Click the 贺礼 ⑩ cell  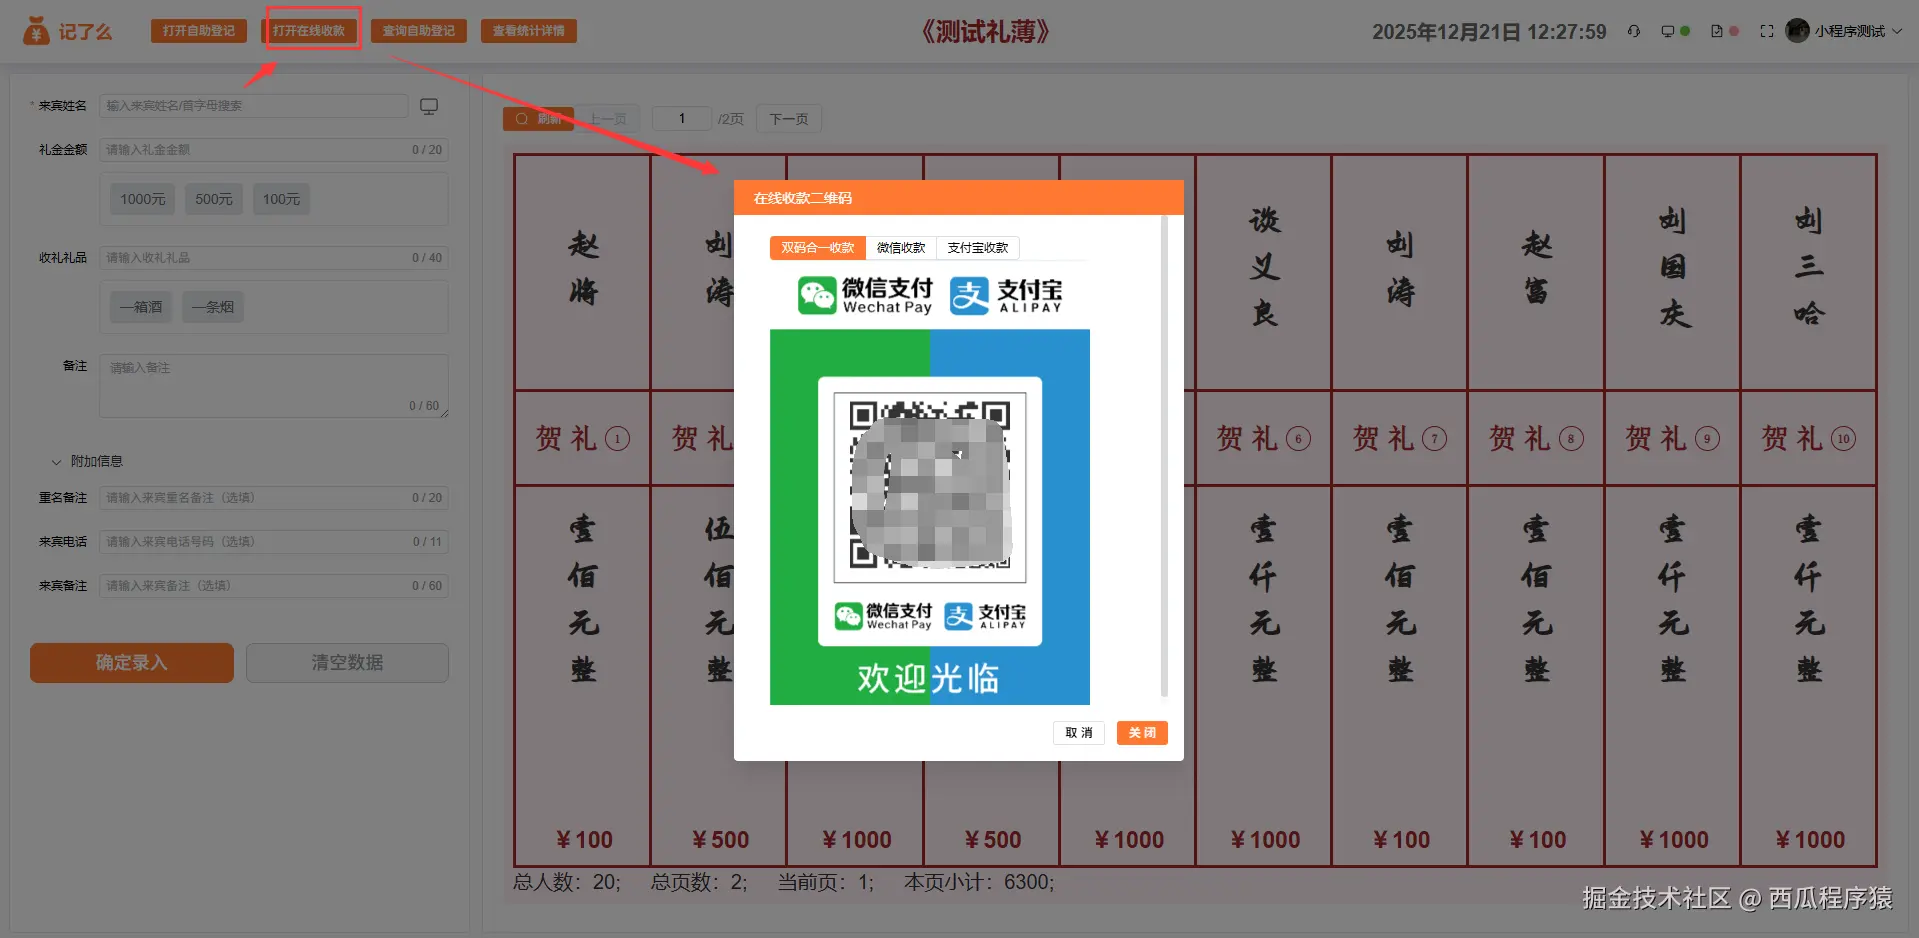click(x=1809, y=438)
